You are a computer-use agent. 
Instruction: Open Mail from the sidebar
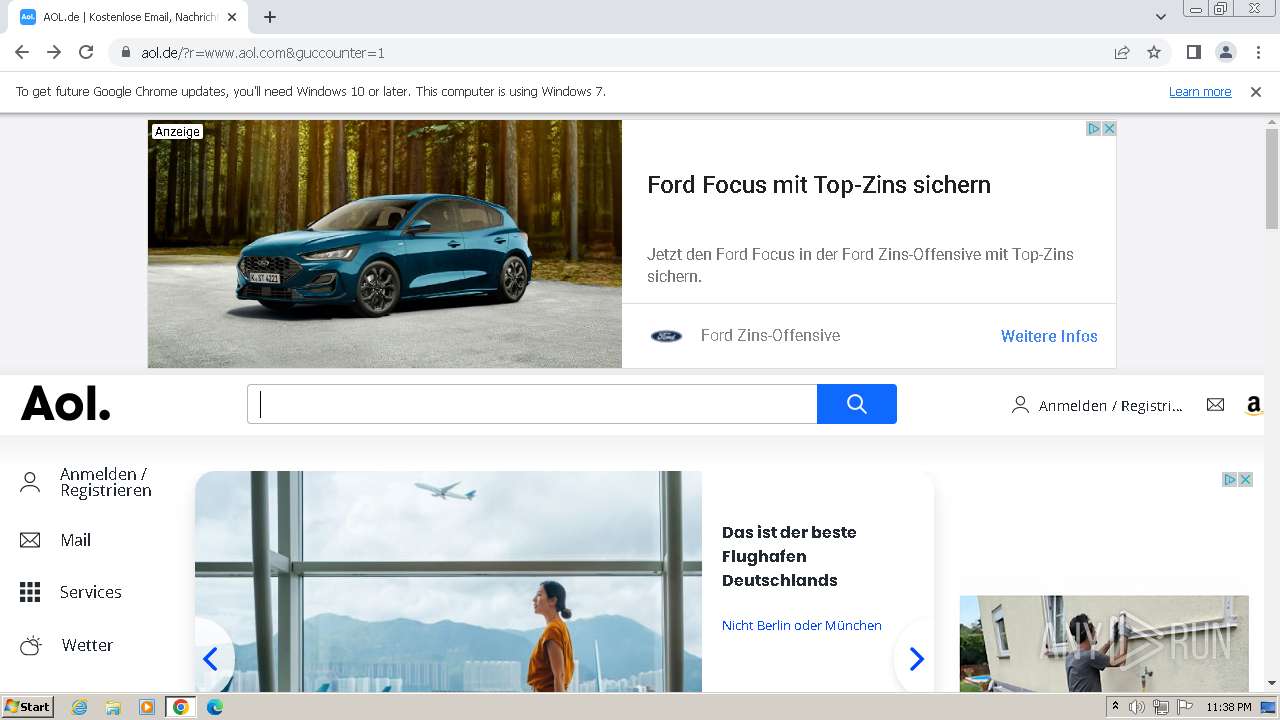(x=75, y=540)
